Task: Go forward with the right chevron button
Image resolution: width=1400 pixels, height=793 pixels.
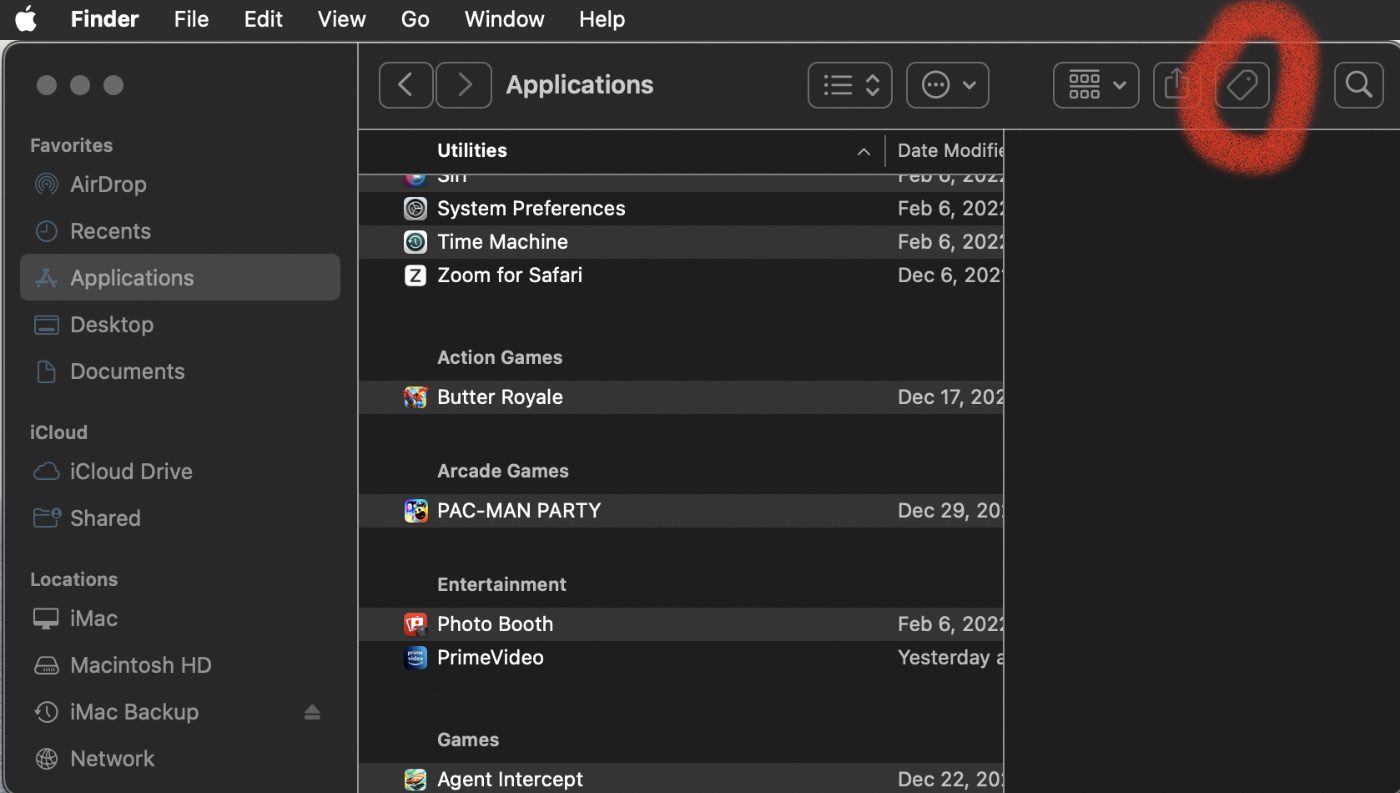Action: [x=464, y=85]
